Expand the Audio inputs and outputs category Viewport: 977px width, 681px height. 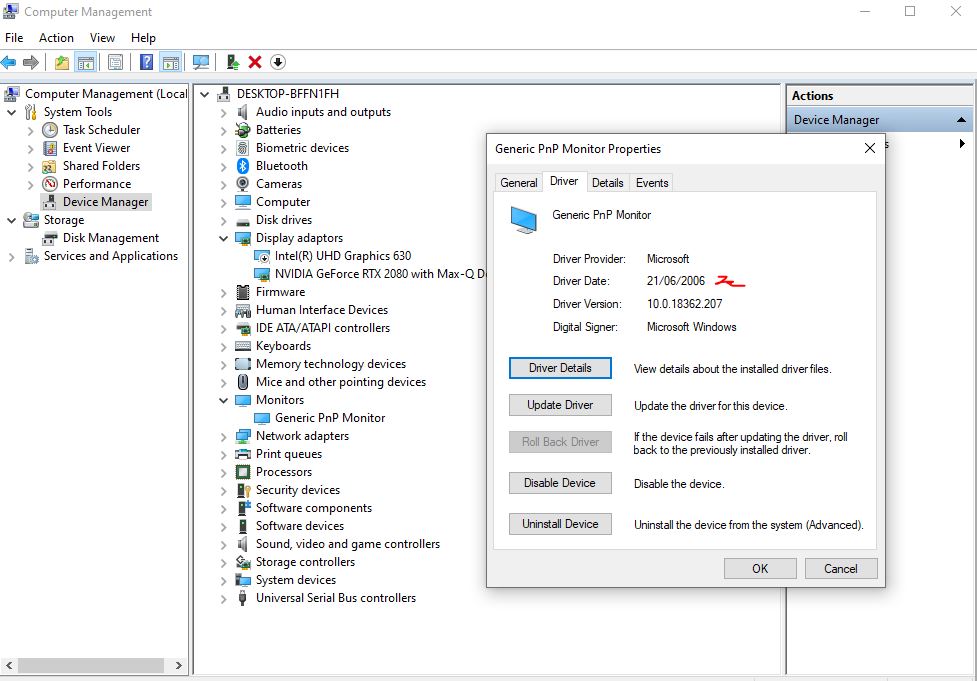click(223, 113)
